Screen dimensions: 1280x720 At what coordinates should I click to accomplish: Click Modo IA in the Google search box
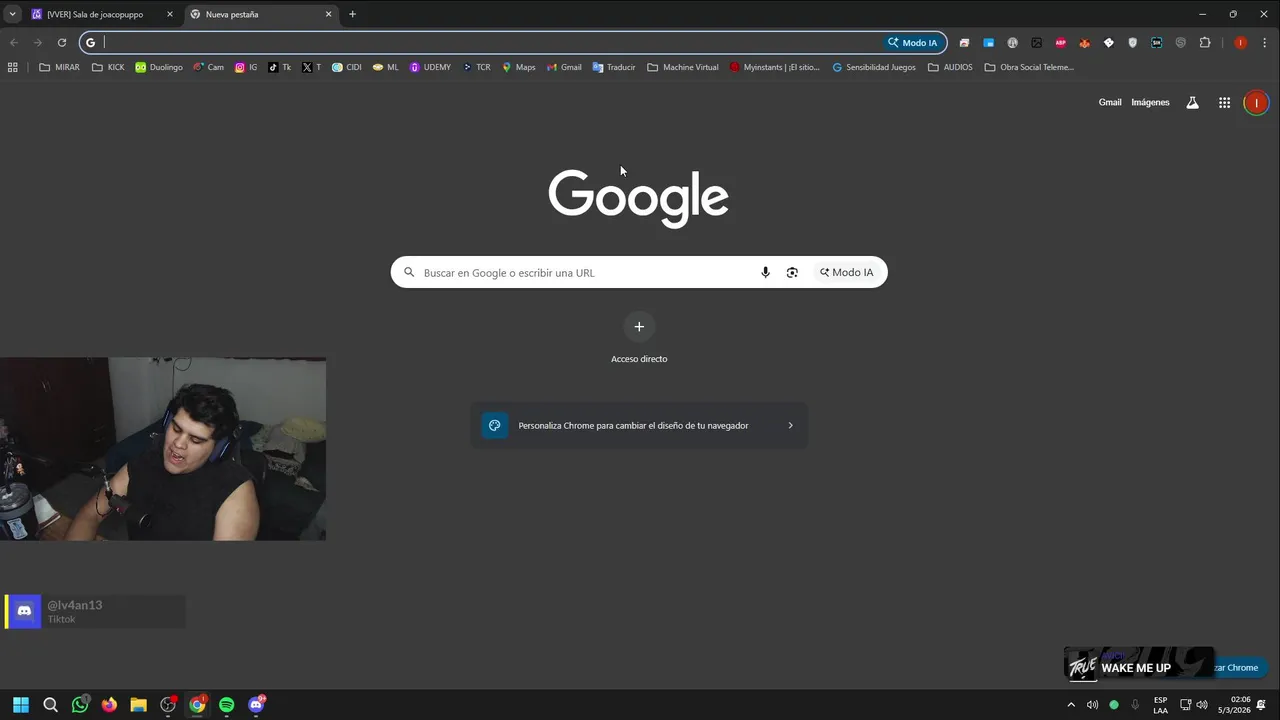pyautogui.click(x=846, y=272)
